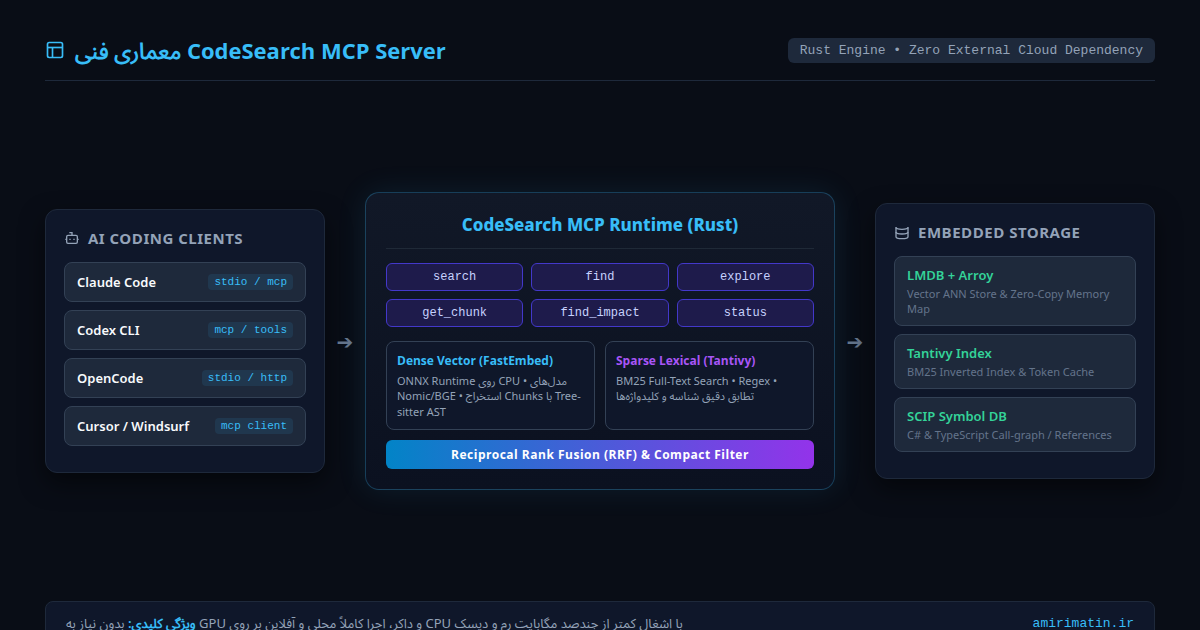Click the AI CODING CLIENTS heading
The width and height of the screenshot is (1200, 630).
click(x=165, y=239)
